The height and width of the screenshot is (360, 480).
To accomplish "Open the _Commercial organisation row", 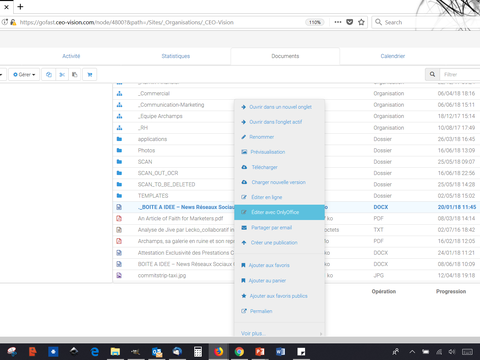I will click(x=154, y=94).
